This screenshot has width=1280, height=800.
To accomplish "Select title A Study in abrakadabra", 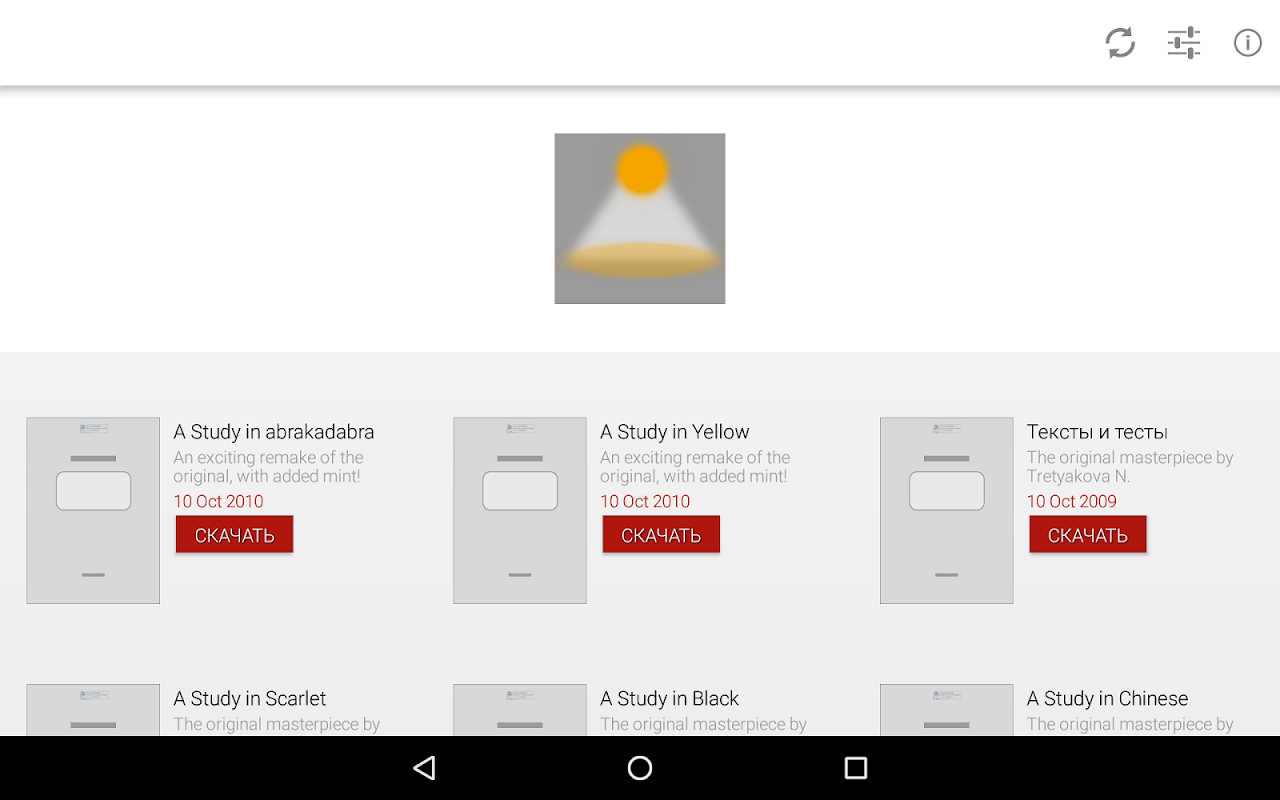I will click(274, 432).
